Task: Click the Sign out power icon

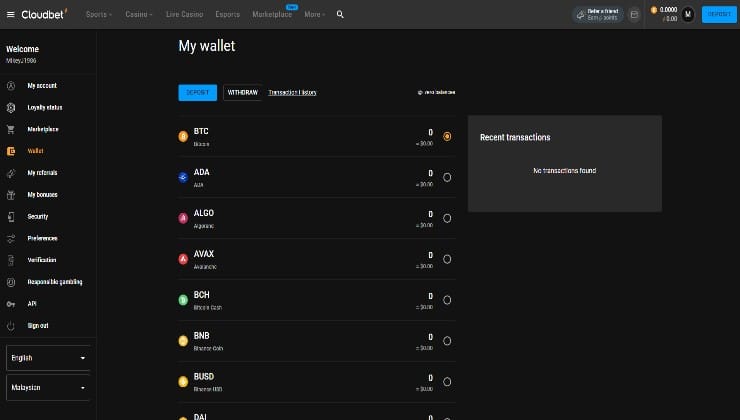Action: pos(11,326)
